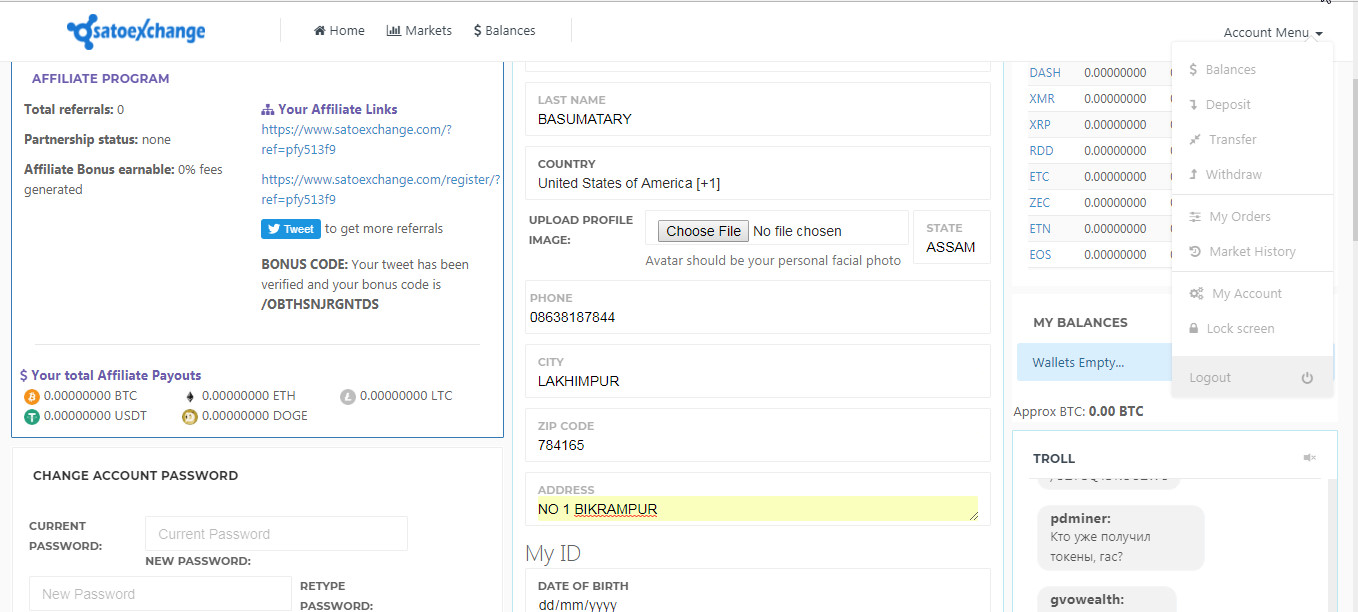Click the Dogecoin icon in payouts
The width and height of the screenshot is (1358, 612).
[190, 416]
